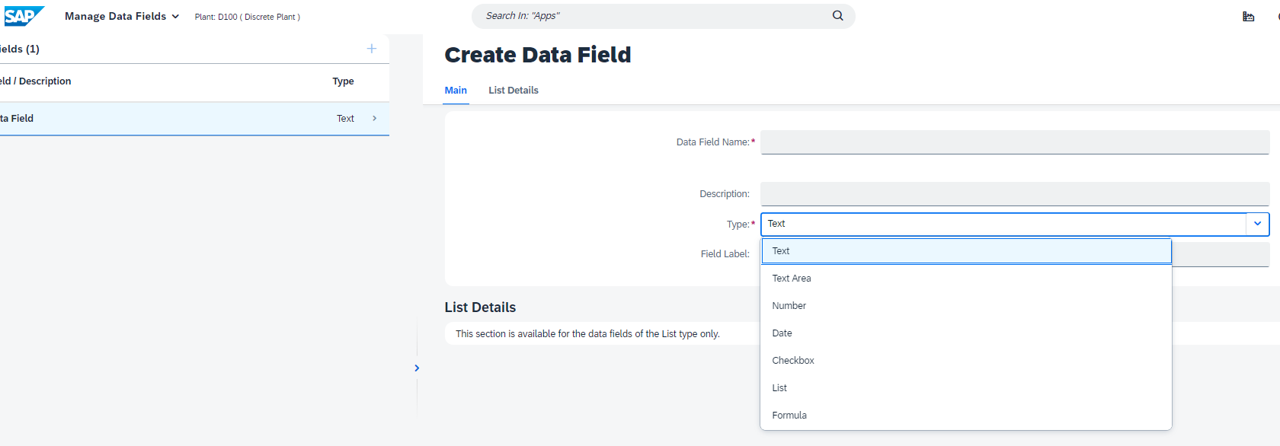Click the search magnifier icon
Viewport: 1280px width, 446px height.
coord(837,16)
